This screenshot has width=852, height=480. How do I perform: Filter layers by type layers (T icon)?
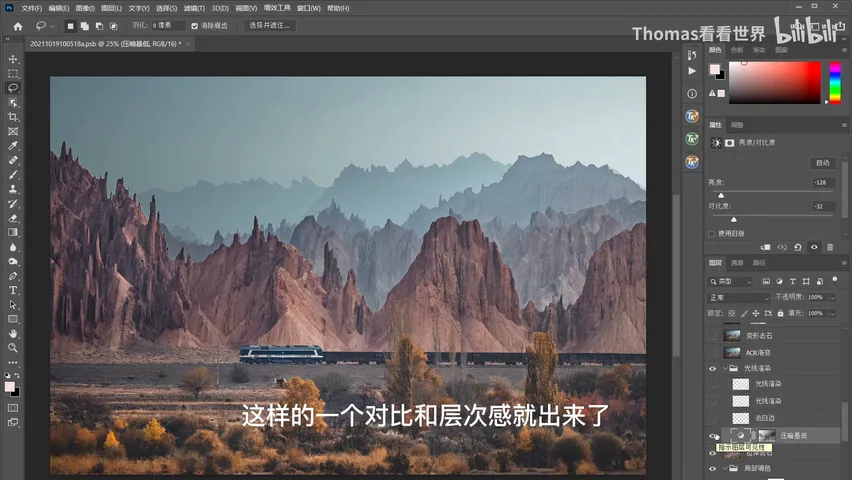(x=793, y=281)
